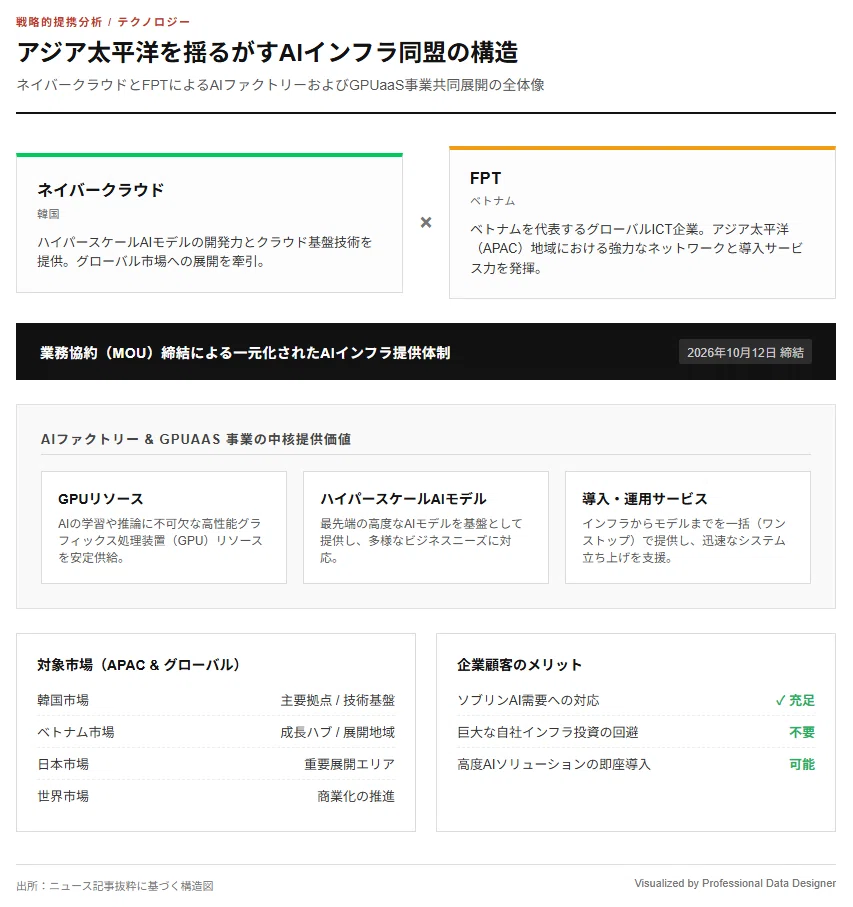The height and width of the screenshot is (907, 853).
Task: Select the FPT card heading
Action: pyautogui.click(x=485, y=178)
